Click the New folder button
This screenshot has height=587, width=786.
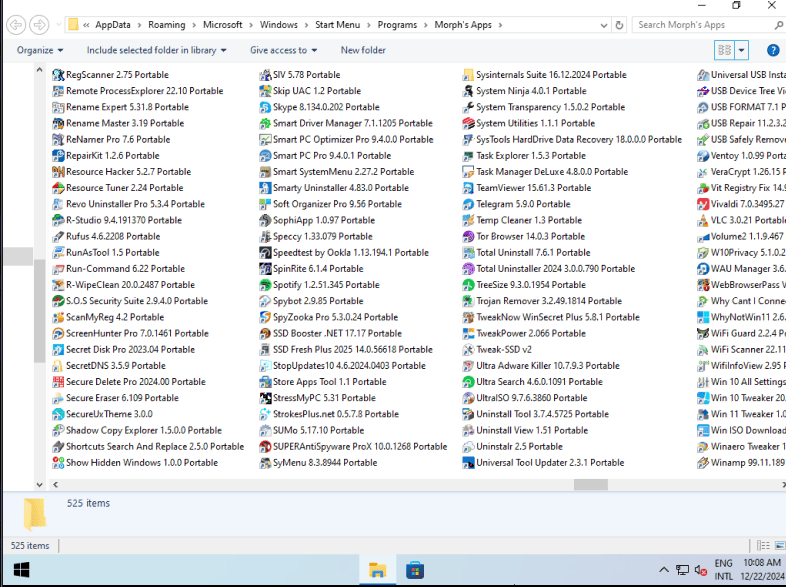(363, 50)
